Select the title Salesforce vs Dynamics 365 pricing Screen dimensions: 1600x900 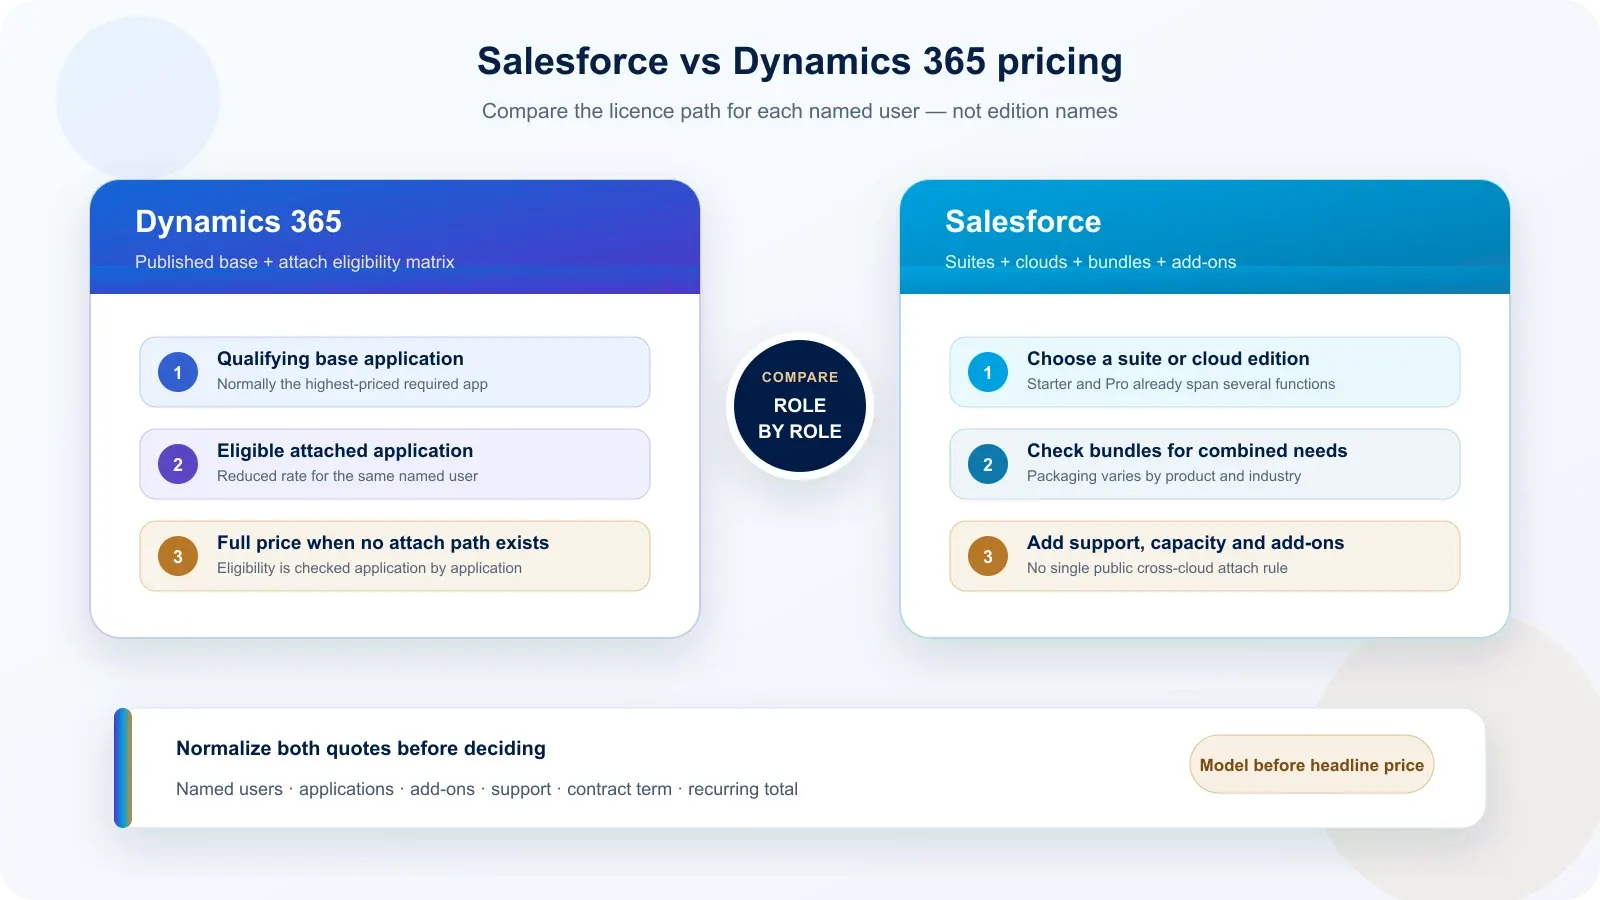800,61
